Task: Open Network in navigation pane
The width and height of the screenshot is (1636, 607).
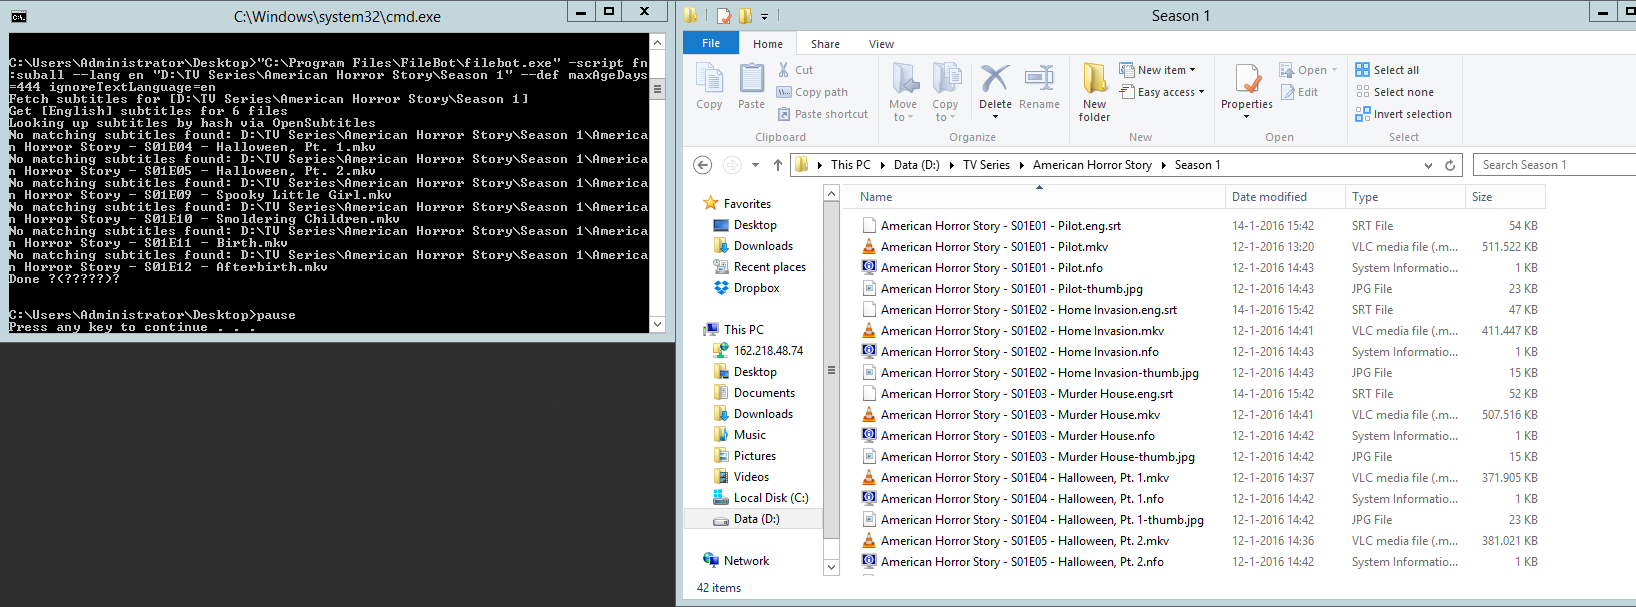Action: click(x=736, y=561)
